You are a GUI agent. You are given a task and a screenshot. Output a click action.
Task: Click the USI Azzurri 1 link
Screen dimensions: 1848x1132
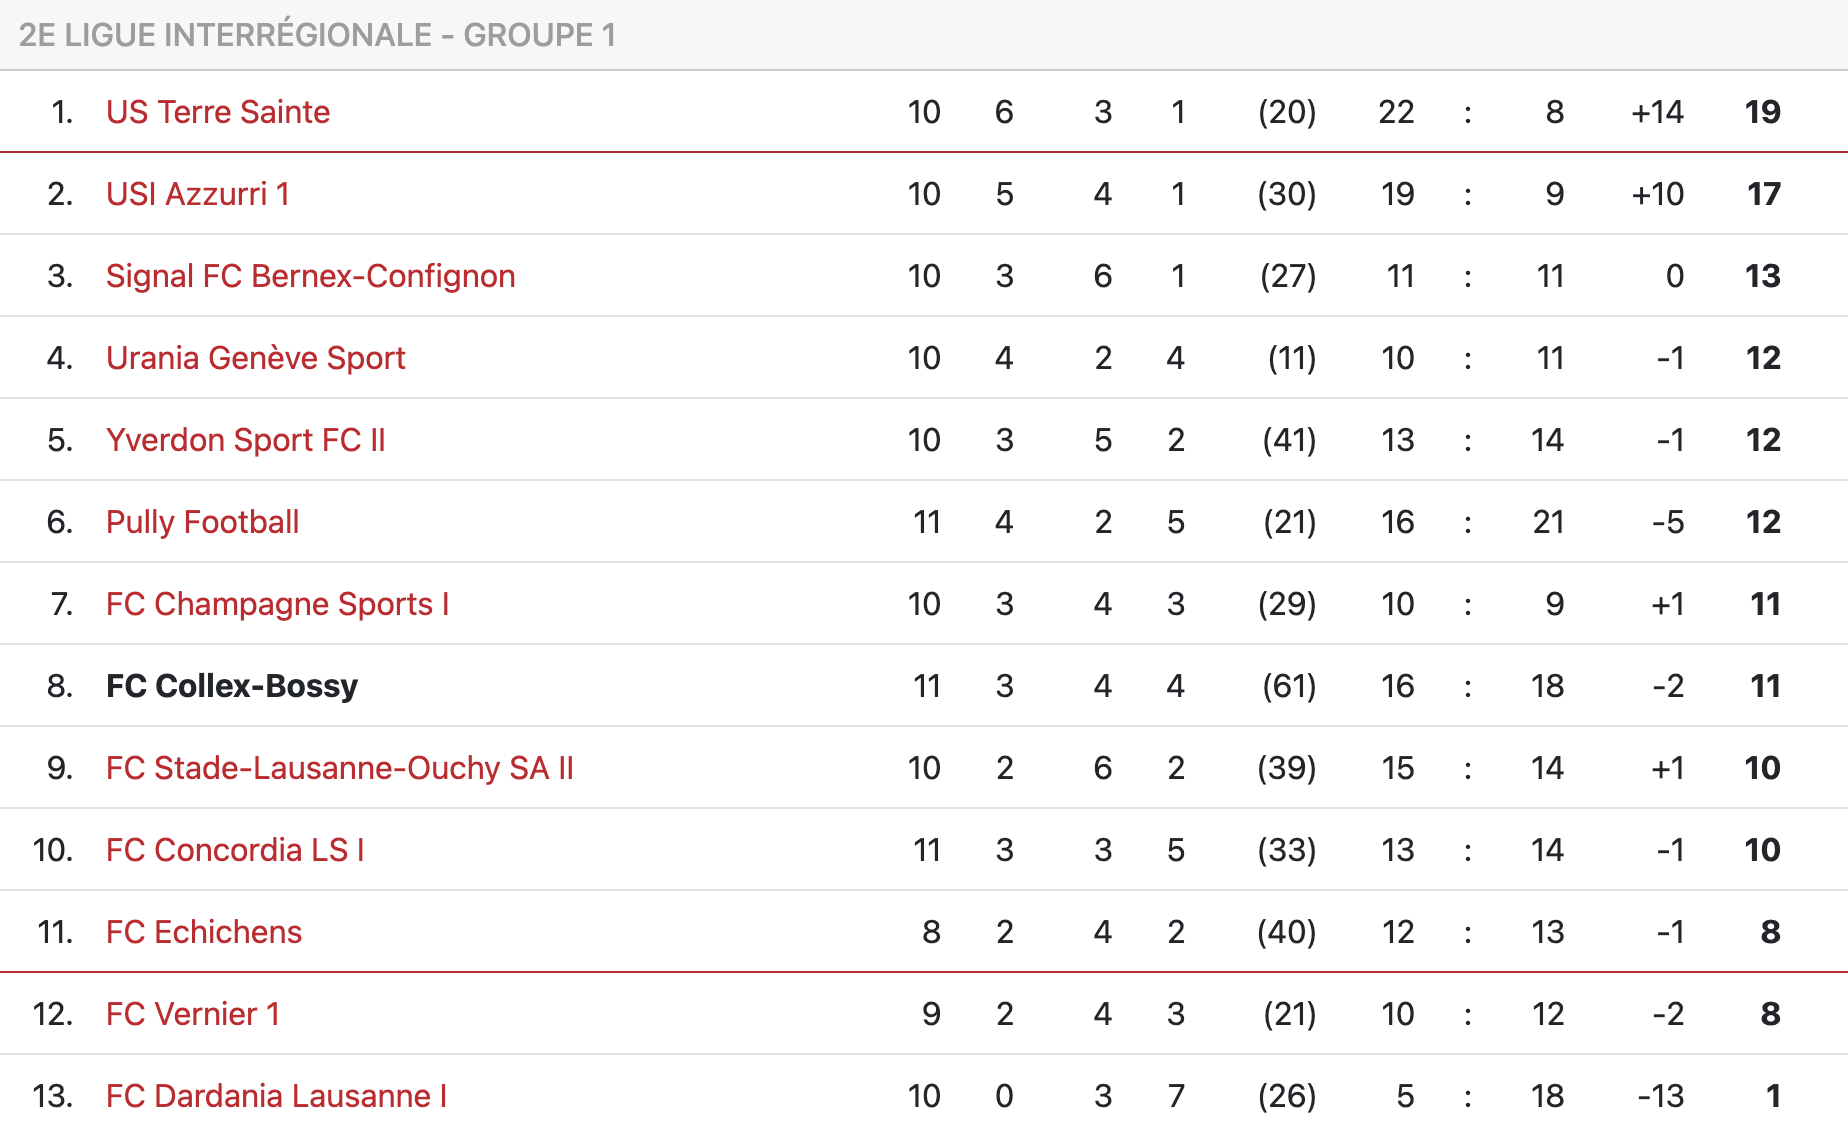[x=198, y=194]
